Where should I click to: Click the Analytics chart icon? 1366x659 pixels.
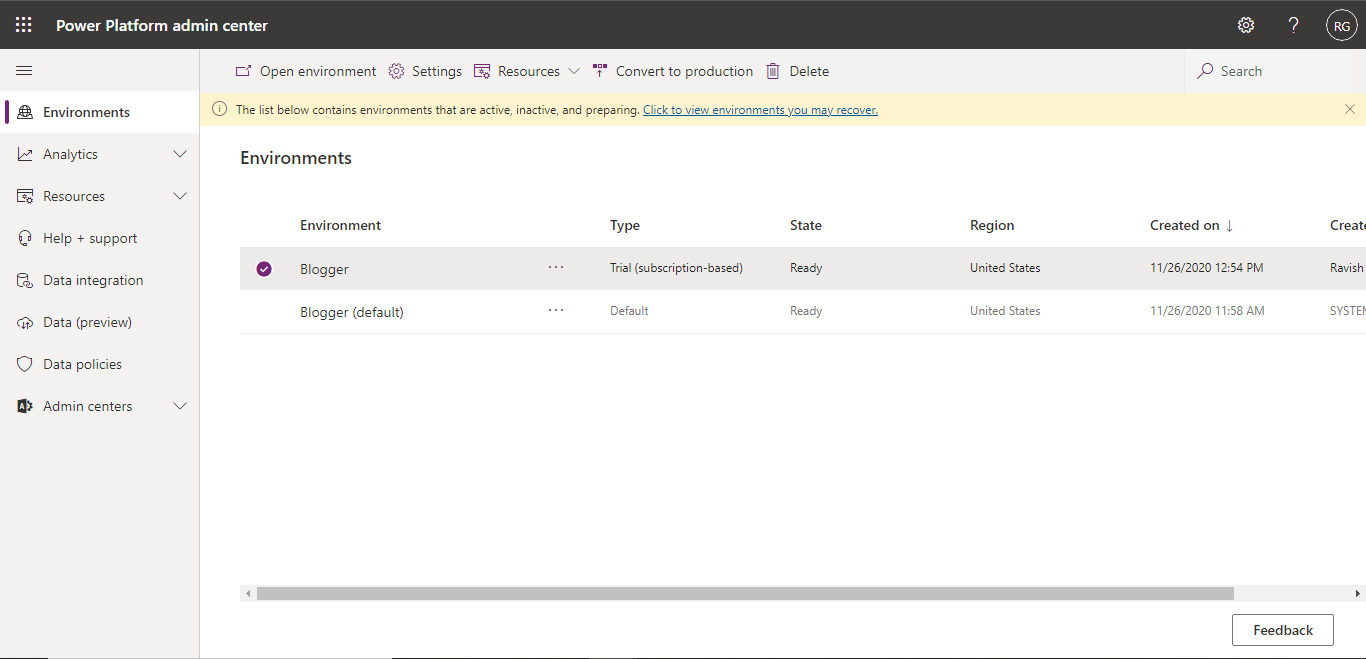click(25, 154)
